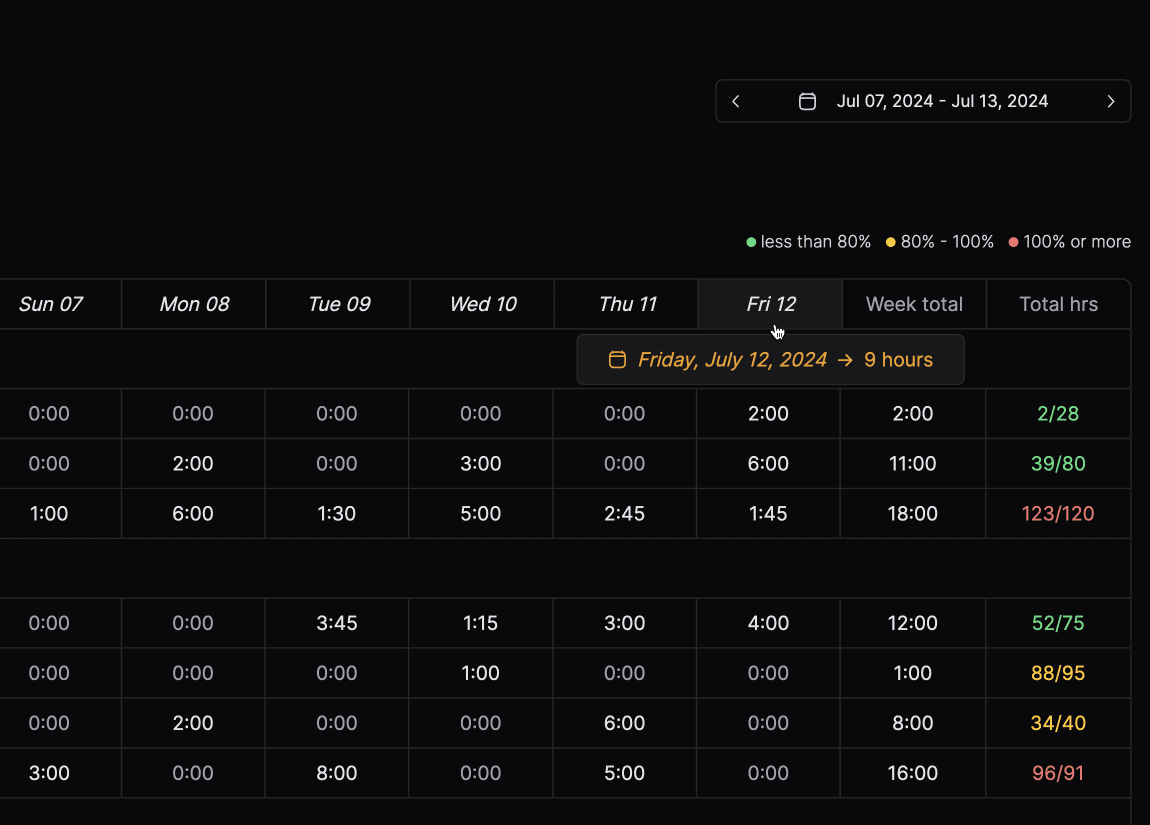The width and height of the screenshot is (1150, 825).
Task: Click Friday 2:00 cell in 2/28 row
Action: tap(768, 414)
